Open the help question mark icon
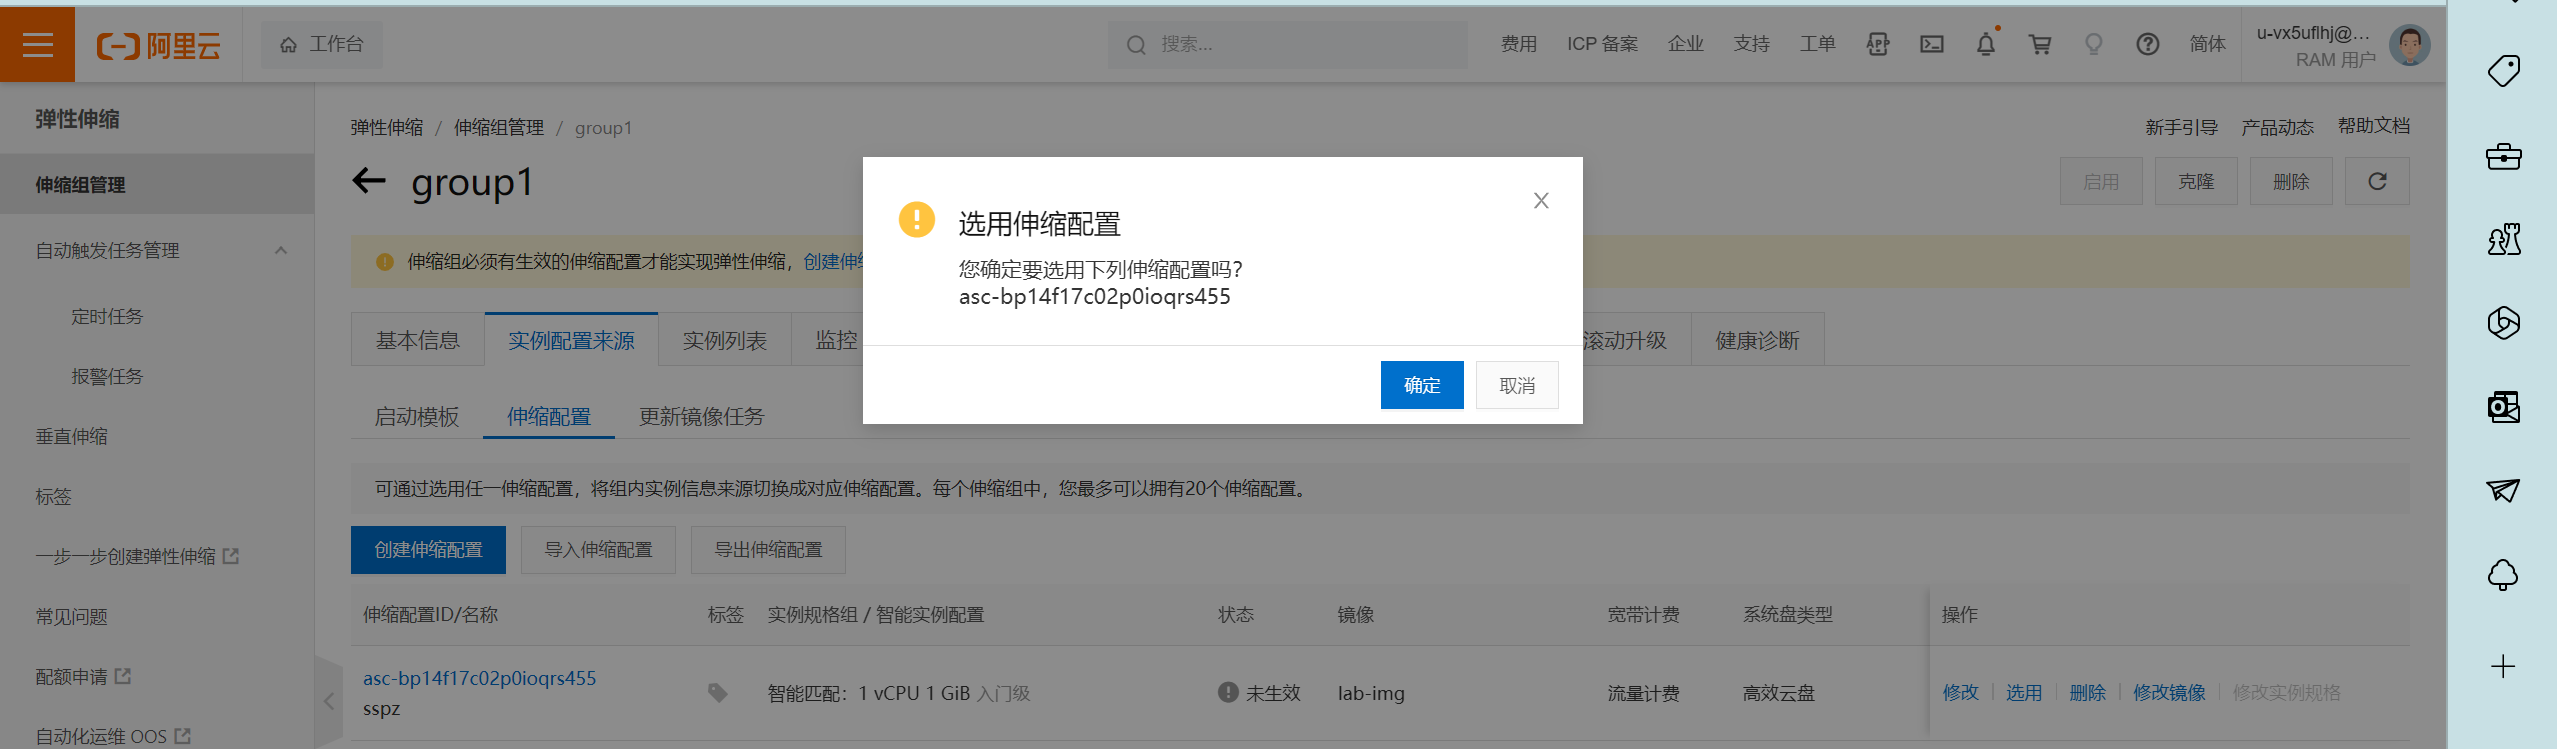Screen dimensions: 2557x749 tap(2147, 45)
